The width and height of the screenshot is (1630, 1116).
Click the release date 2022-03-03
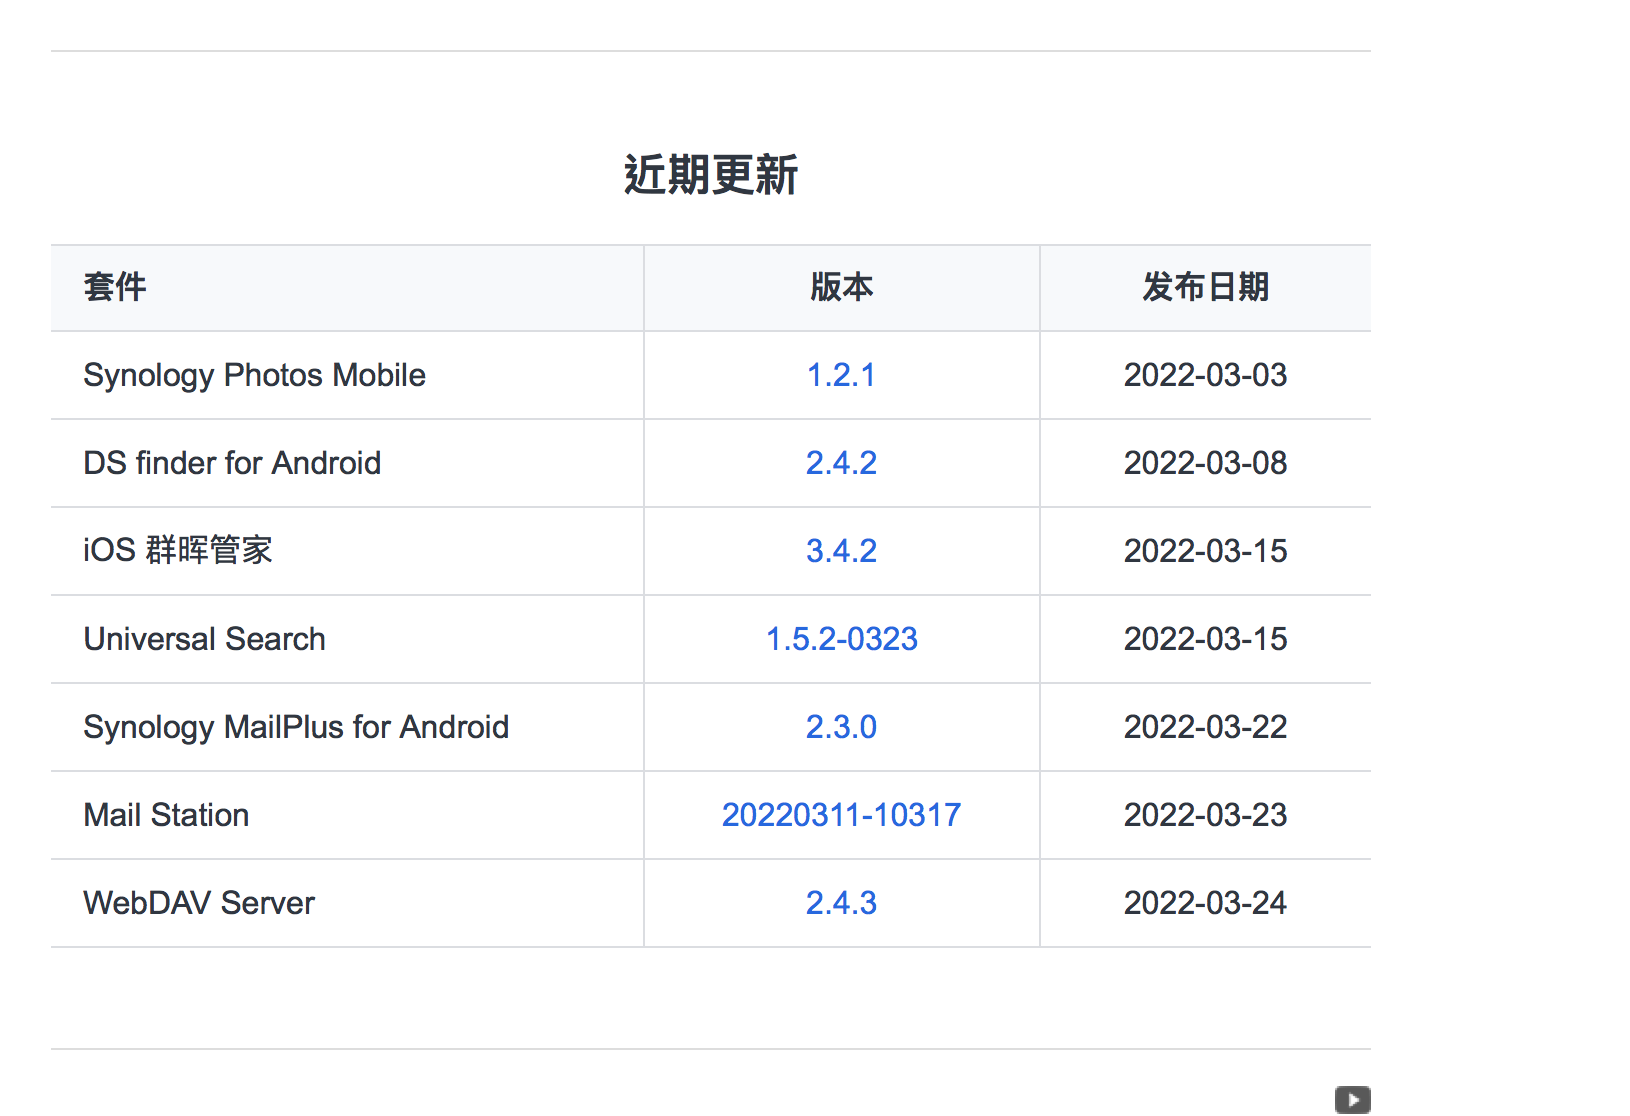[1205, 375]
